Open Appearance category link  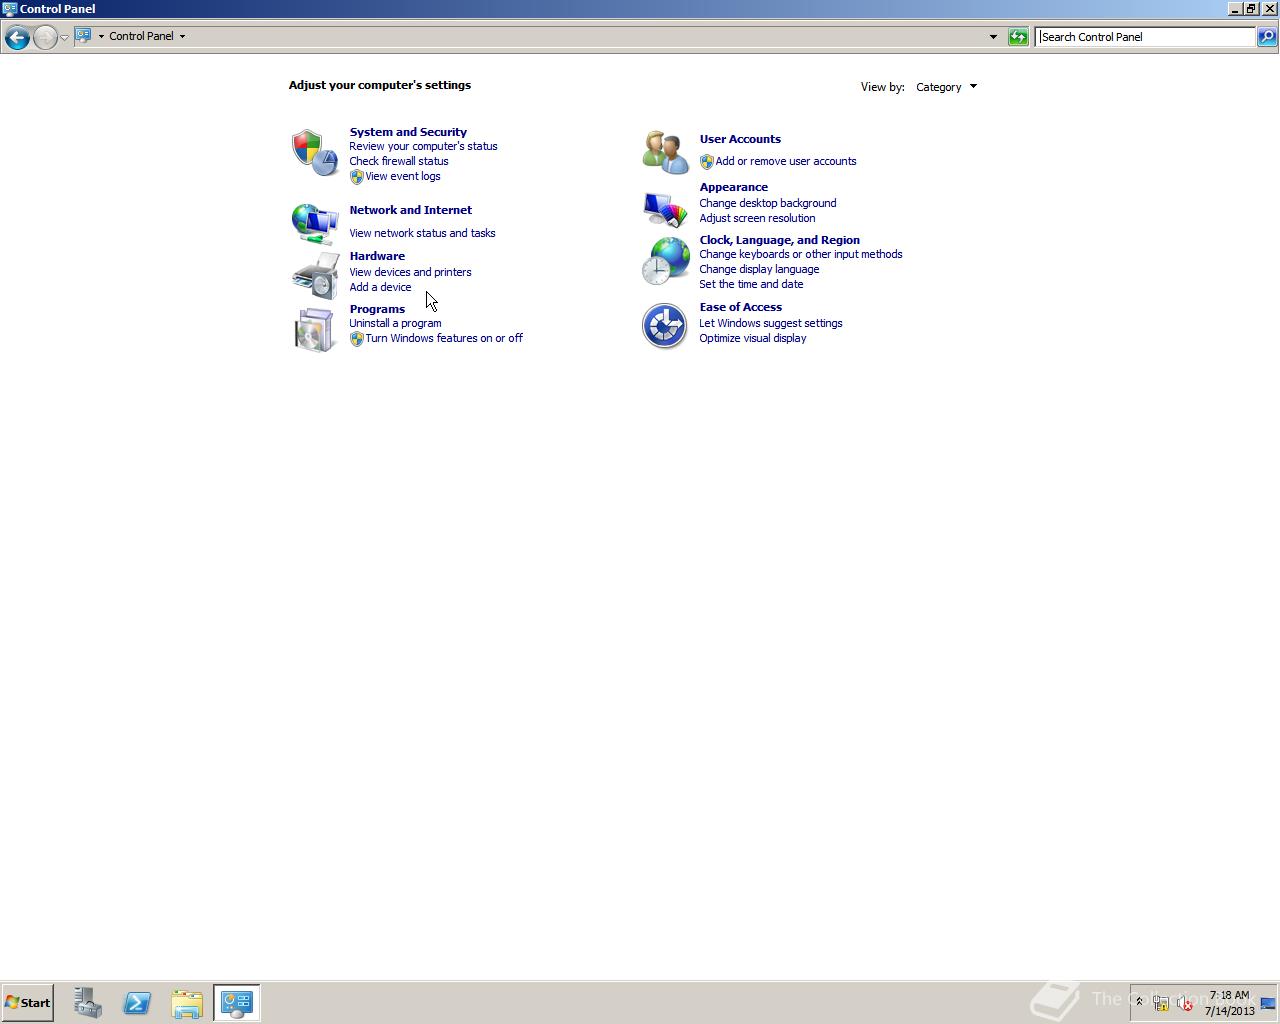click(733, 187)
